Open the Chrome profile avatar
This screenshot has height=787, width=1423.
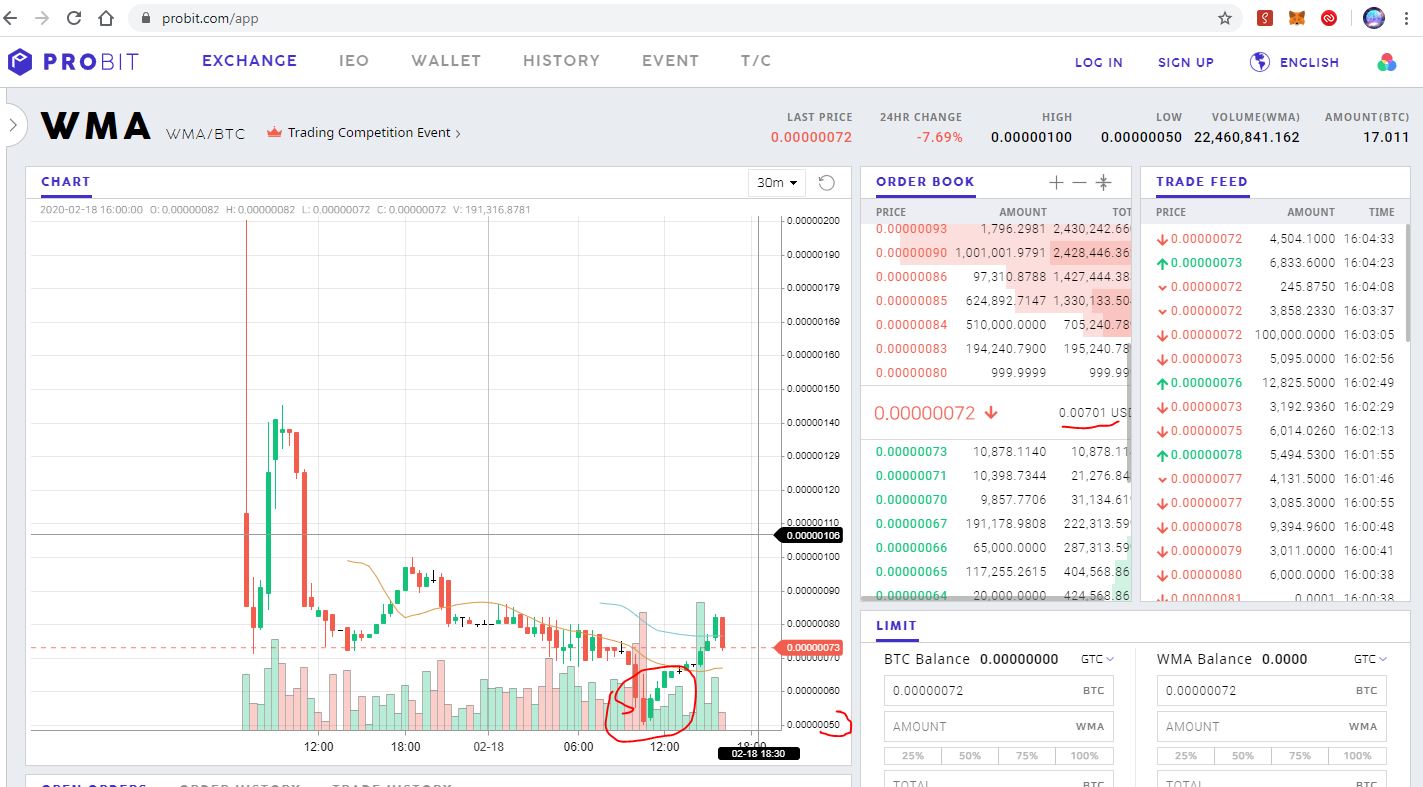(x=1373, y=17)
